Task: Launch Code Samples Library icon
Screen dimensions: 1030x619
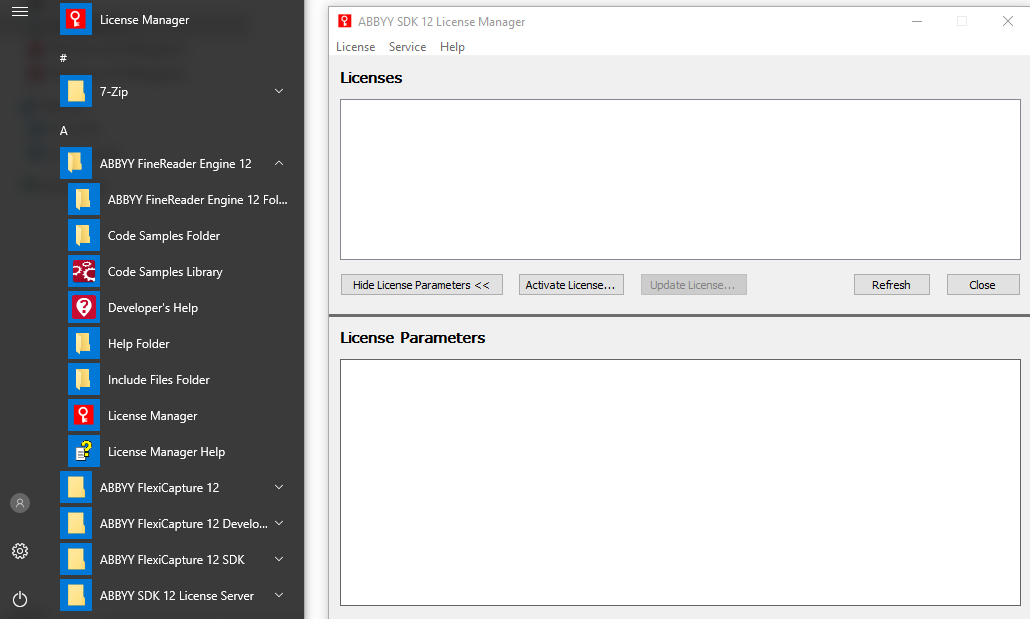Action: click(83, 271)
